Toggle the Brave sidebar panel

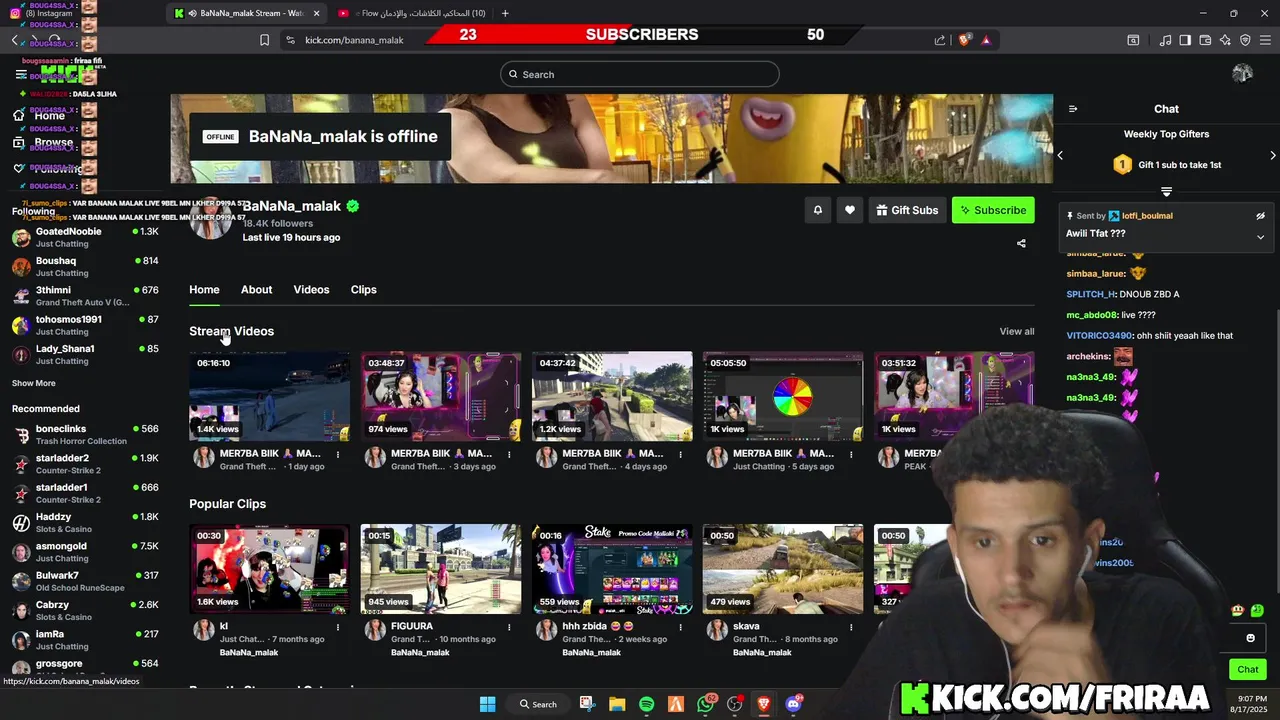(x=1185, y=40)
